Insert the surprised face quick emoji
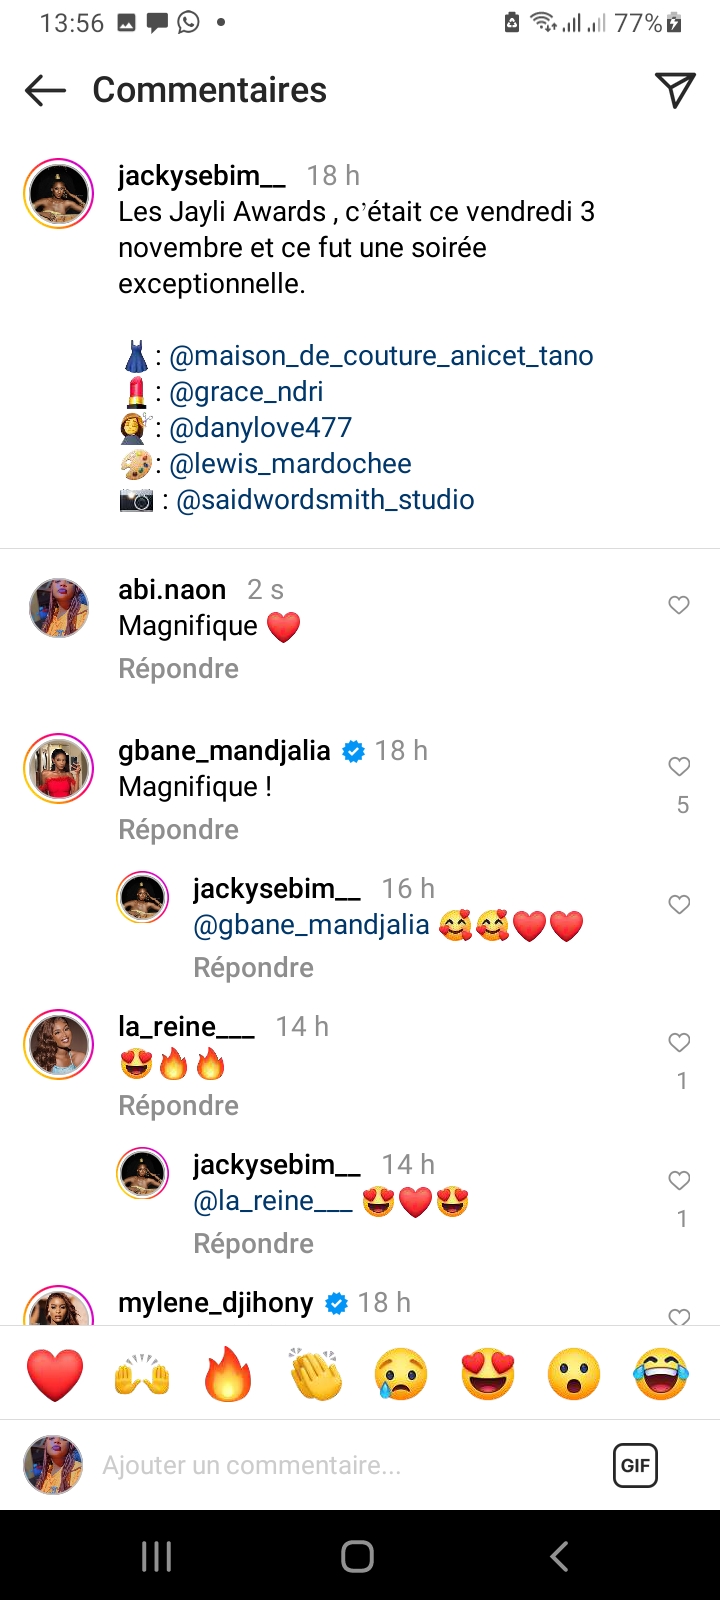Viewport: 720px width, 1600px height. 574,1374
